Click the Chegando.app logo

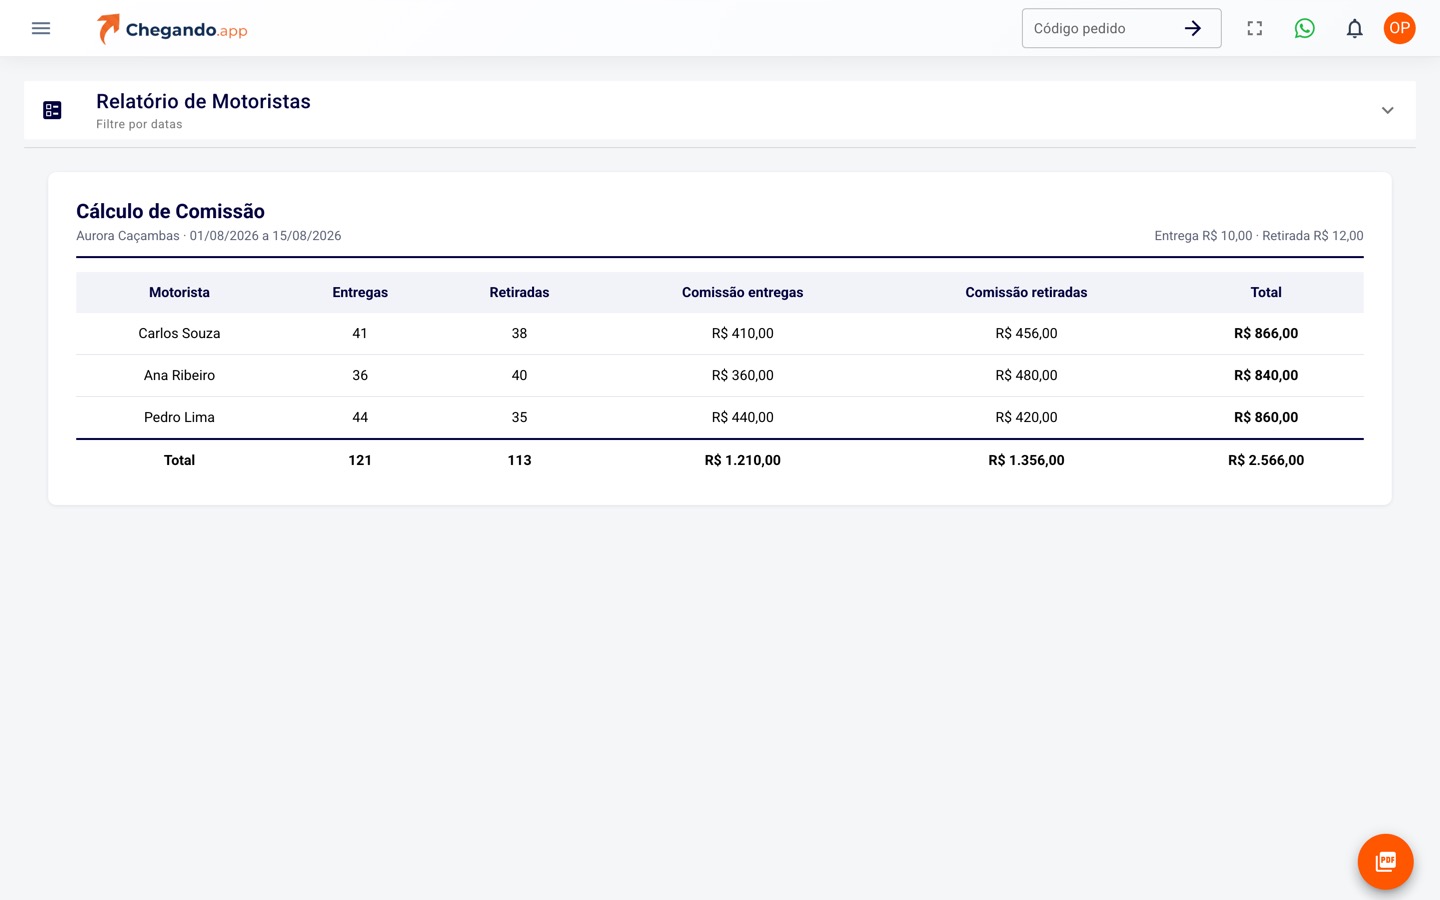pos(172,29)
